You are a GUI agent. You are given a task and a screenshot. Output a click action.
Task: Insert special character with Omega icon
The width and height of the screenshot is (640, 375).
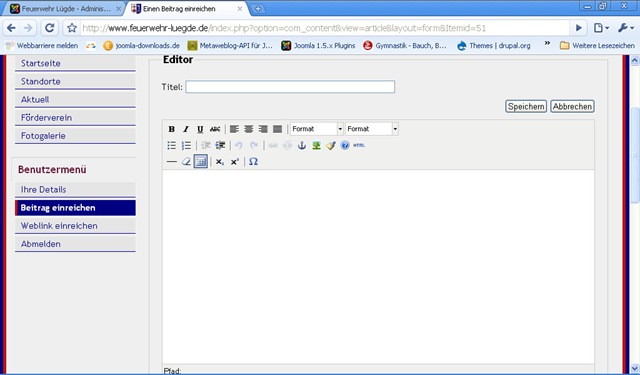click(x=253, y=162)
